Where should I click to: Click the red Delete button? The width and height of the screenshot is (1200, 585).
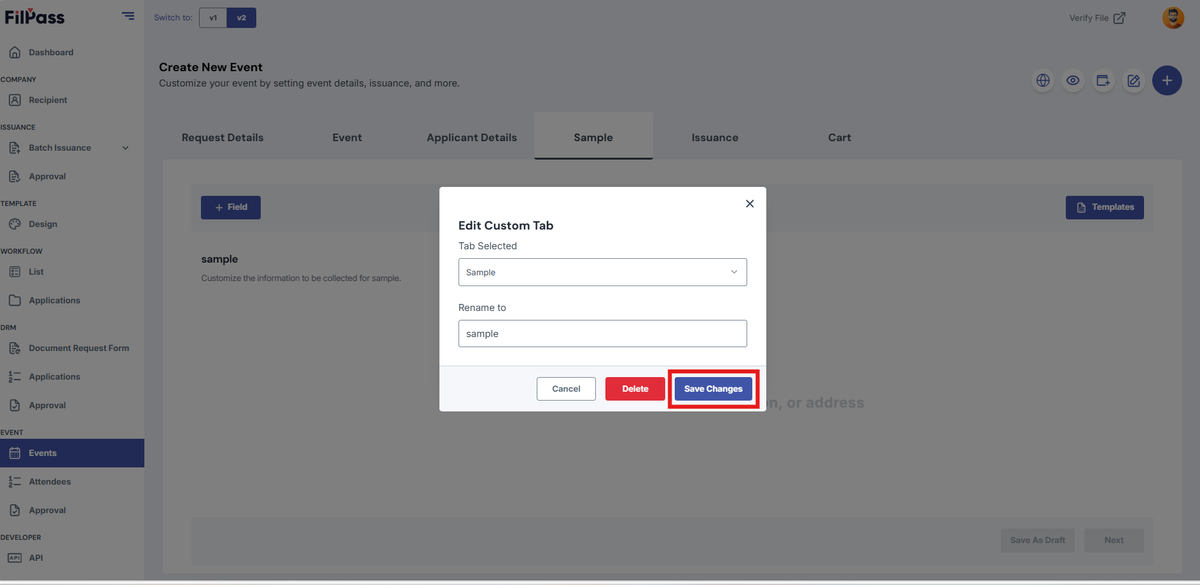(x=635, y=389)
